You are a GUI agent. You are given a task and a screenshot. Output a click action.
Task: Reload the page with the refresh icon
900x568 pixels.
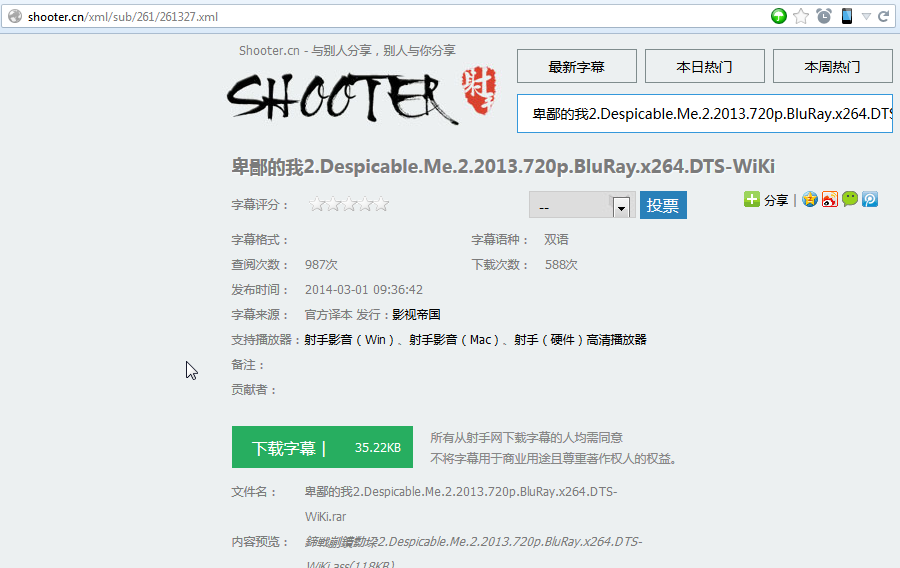884,16
